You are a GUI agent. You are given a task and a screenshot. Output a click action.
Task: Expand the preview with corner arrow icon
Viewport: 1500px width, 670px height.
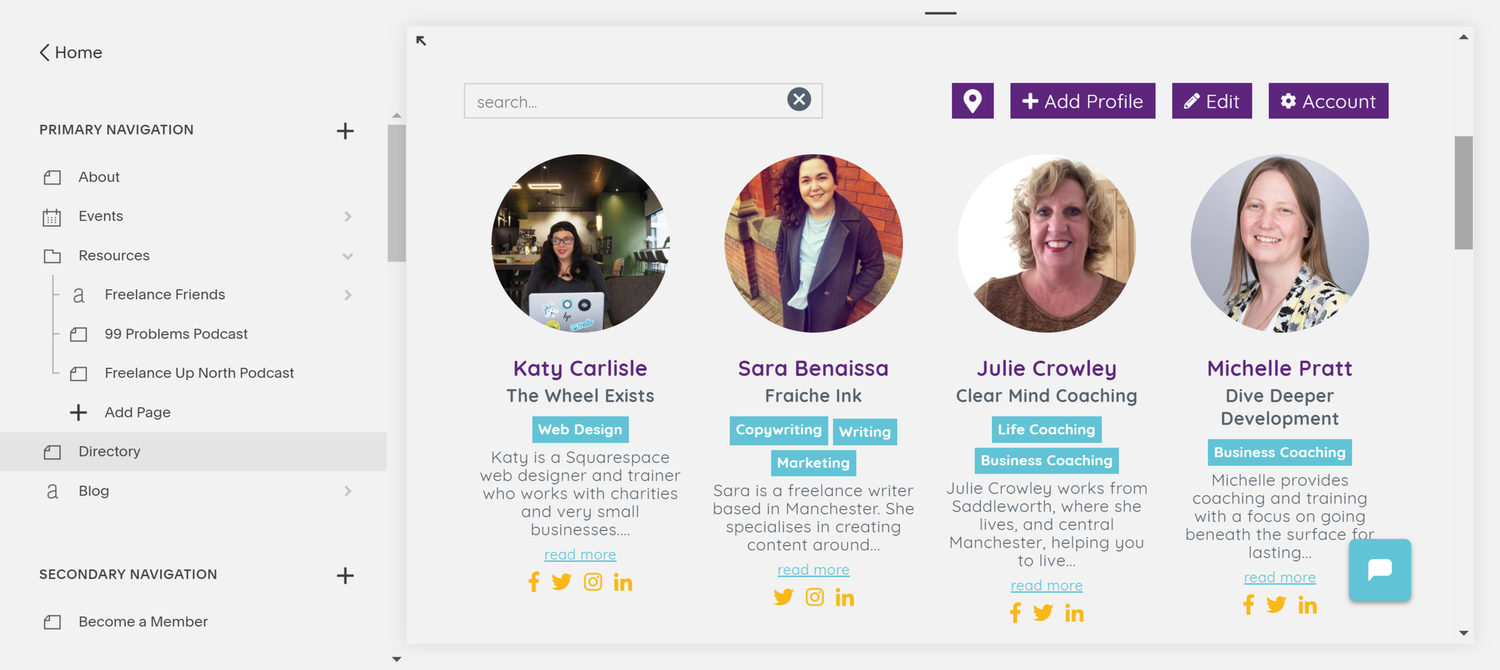click(x=421, y=41)
